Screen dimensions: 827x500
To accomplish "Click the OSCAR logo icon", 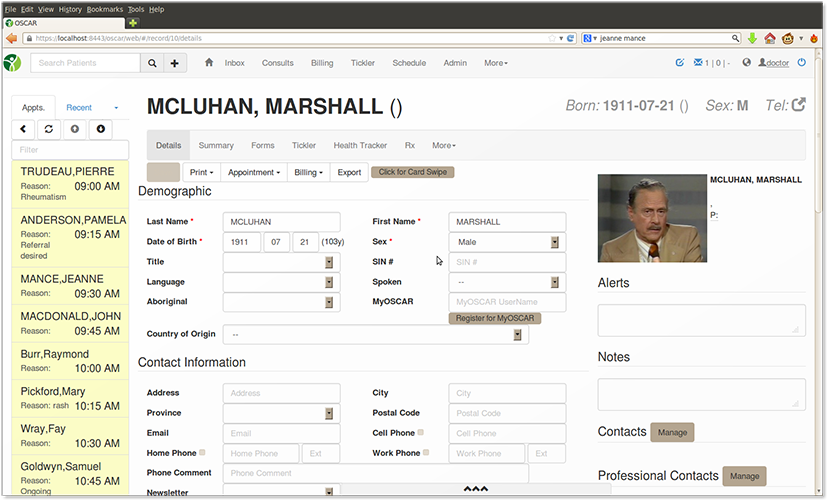I will [x=12, y=63].
